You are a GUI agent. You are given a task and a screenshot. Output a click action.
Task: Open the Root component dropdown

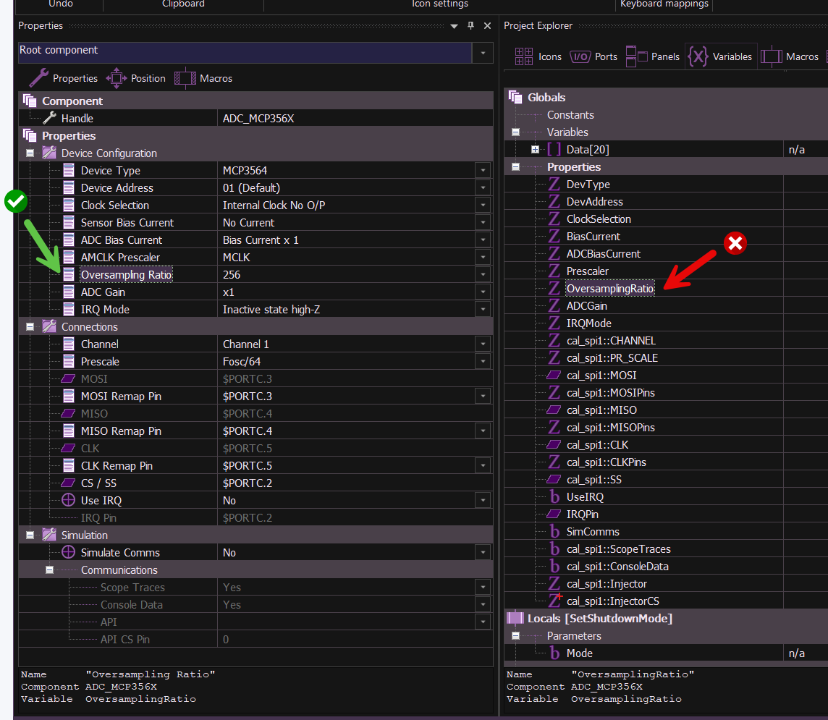click(483, 53)
